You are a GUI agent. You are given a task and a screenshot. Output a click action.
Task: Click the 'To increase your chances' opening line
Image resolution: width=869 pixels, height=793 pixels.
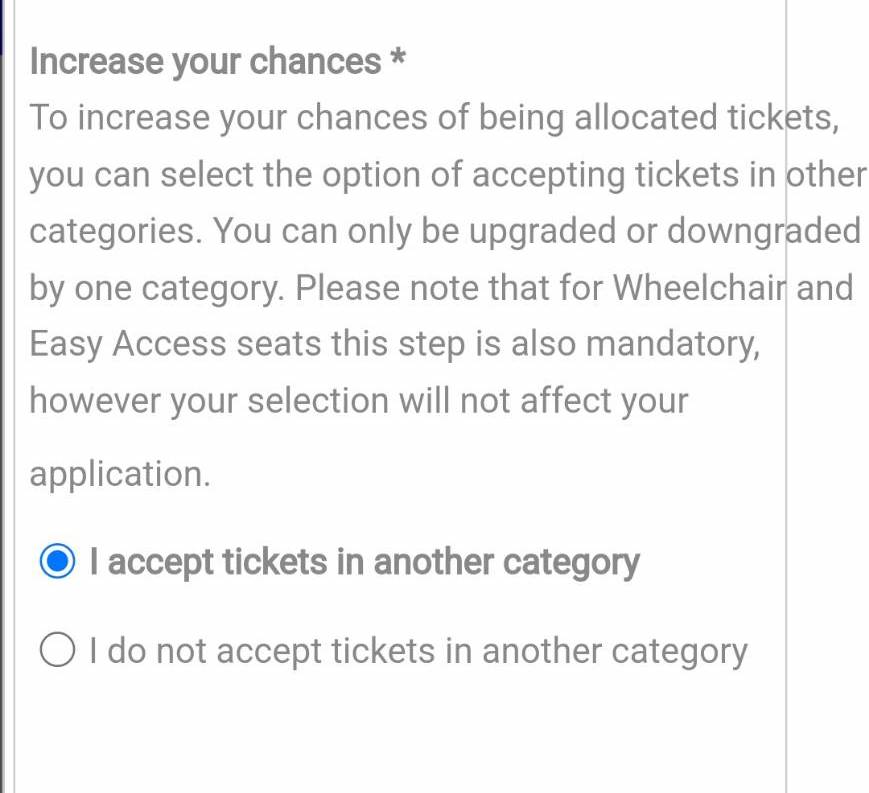[228, 118]
